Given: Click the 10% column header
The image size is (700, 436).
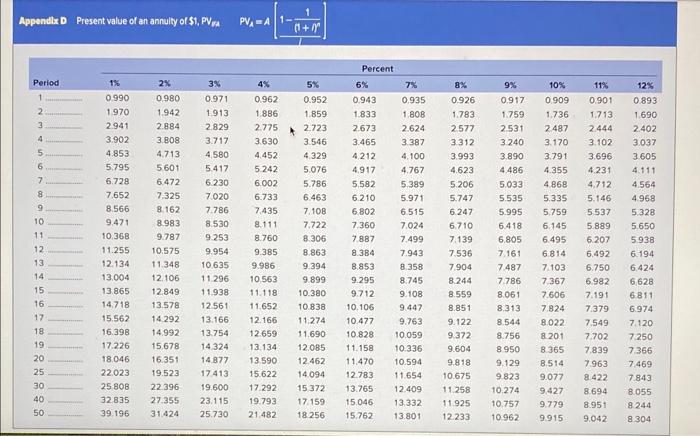Looking at the screenshot, I should point(557,85).
